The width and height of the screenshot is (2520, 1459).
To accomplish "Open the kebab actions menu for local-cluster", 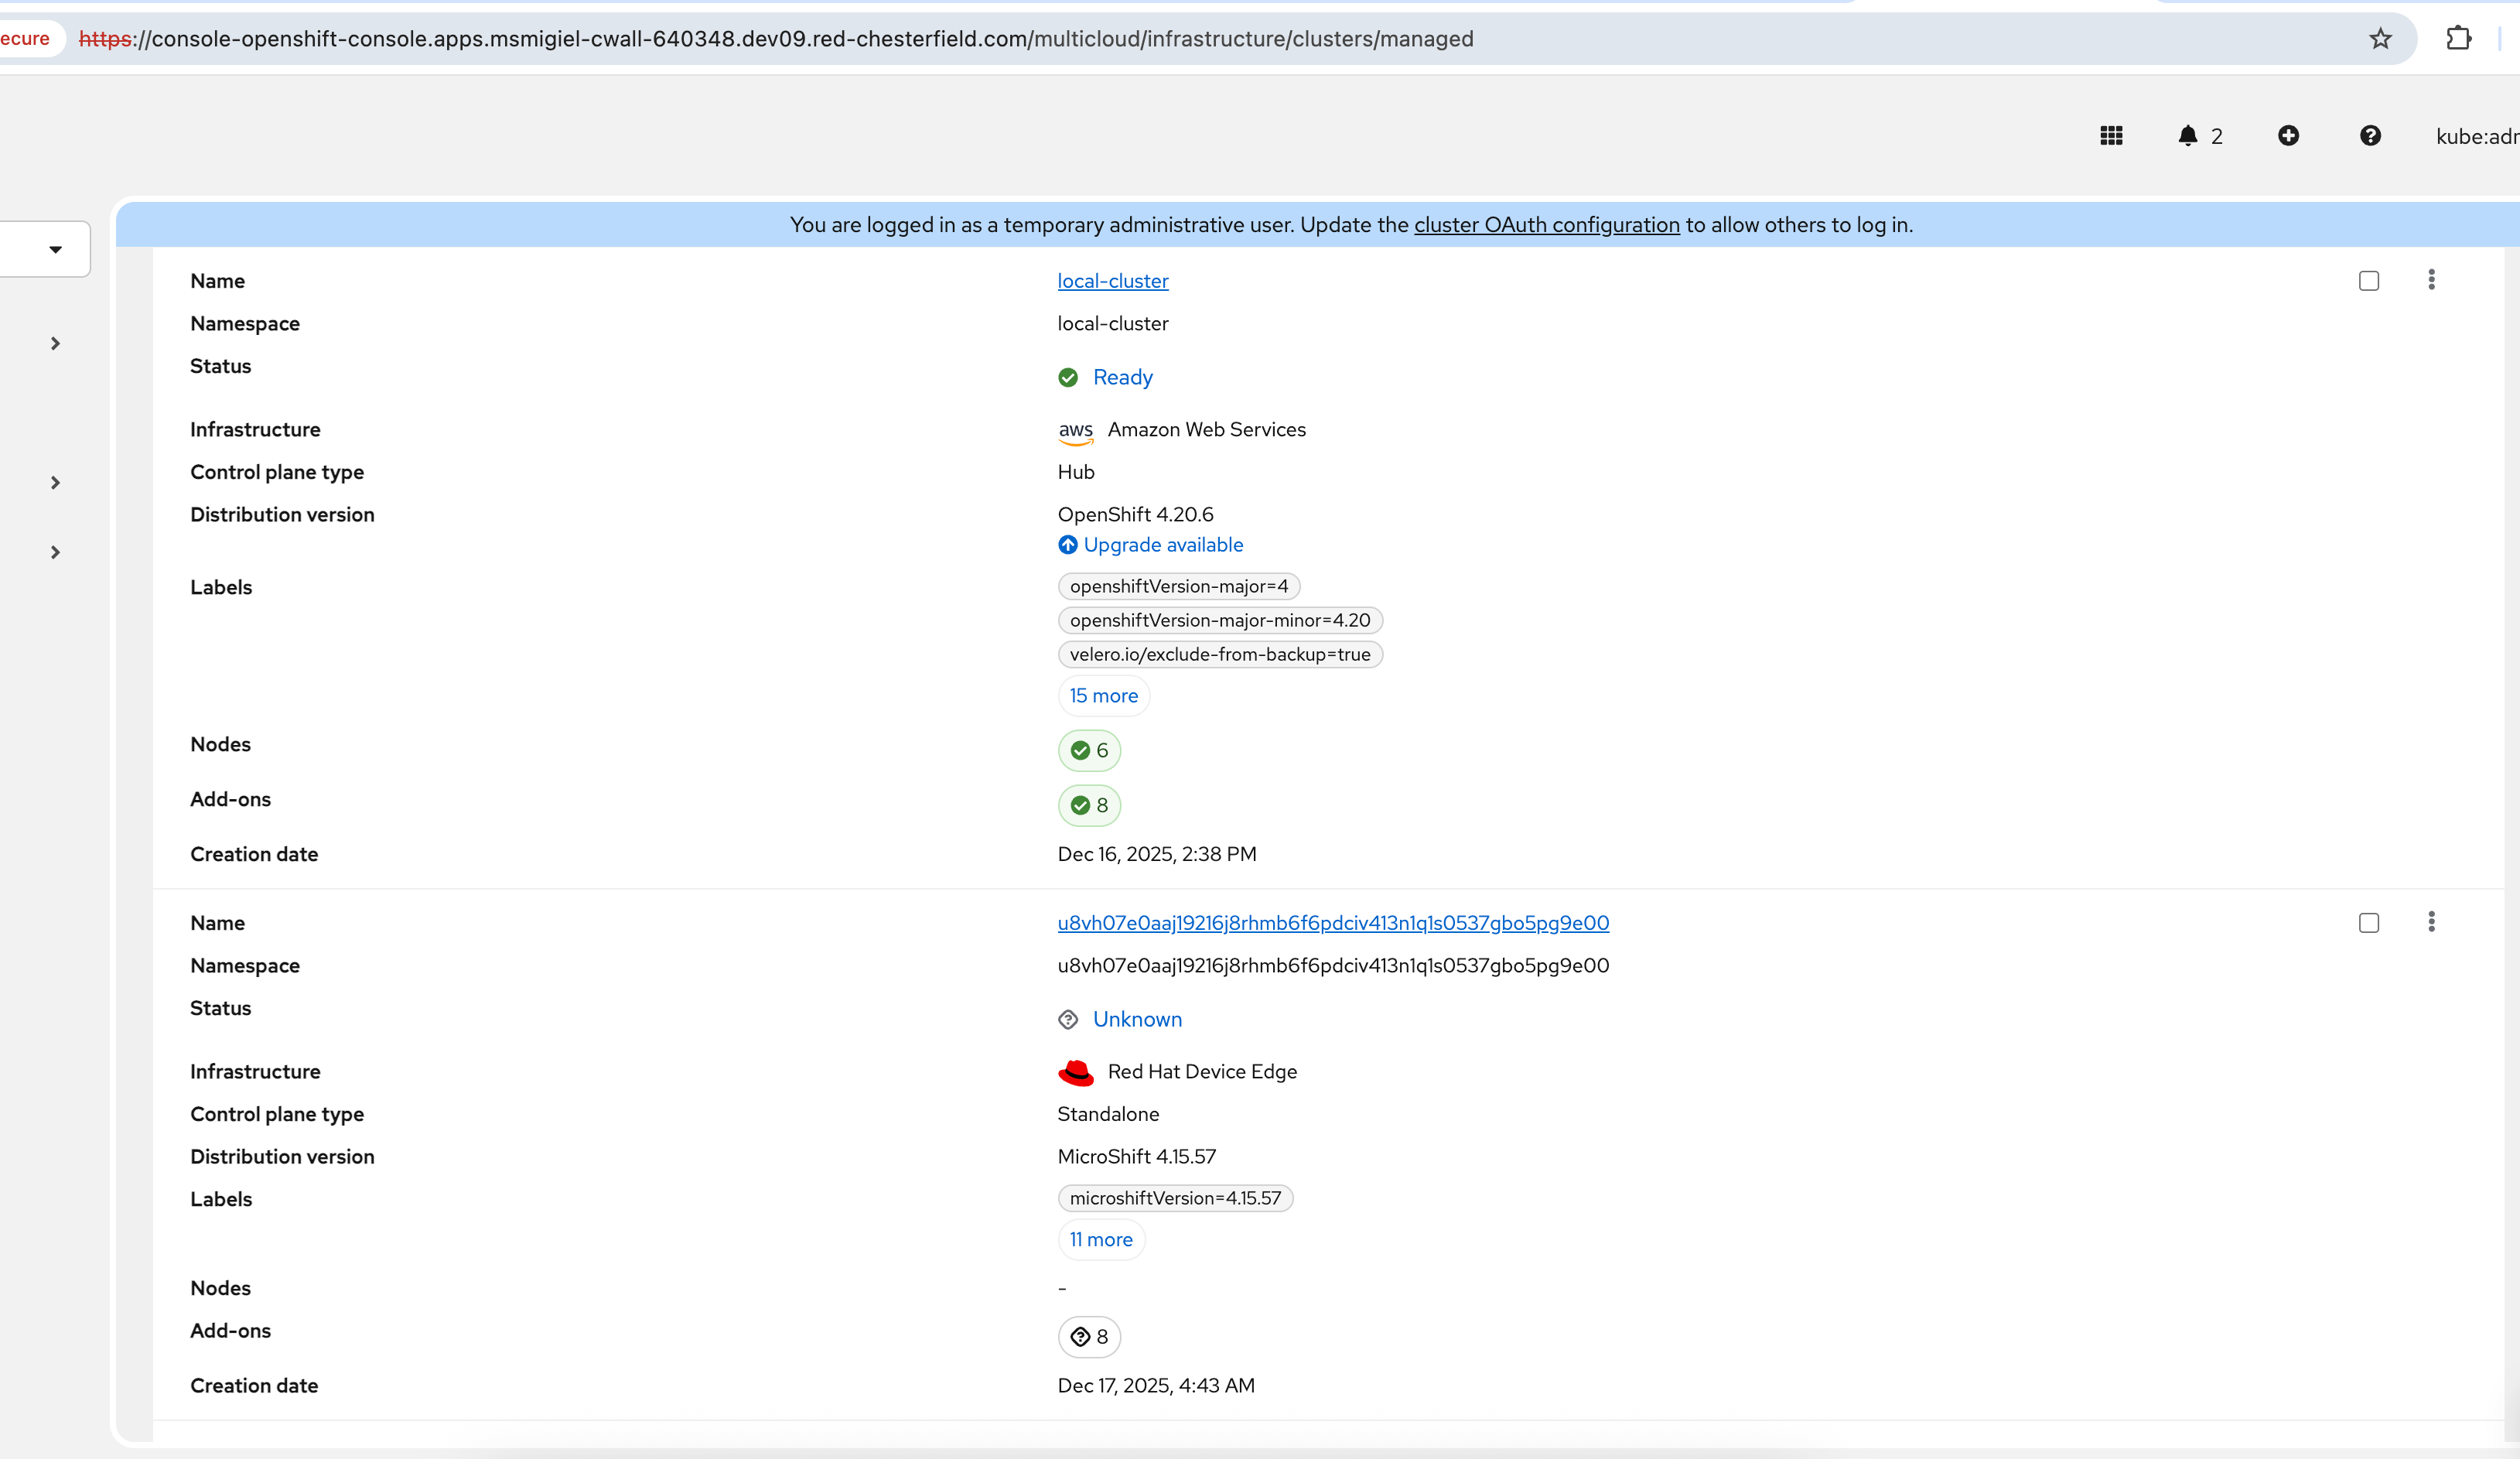I will tap(2431, 280).
